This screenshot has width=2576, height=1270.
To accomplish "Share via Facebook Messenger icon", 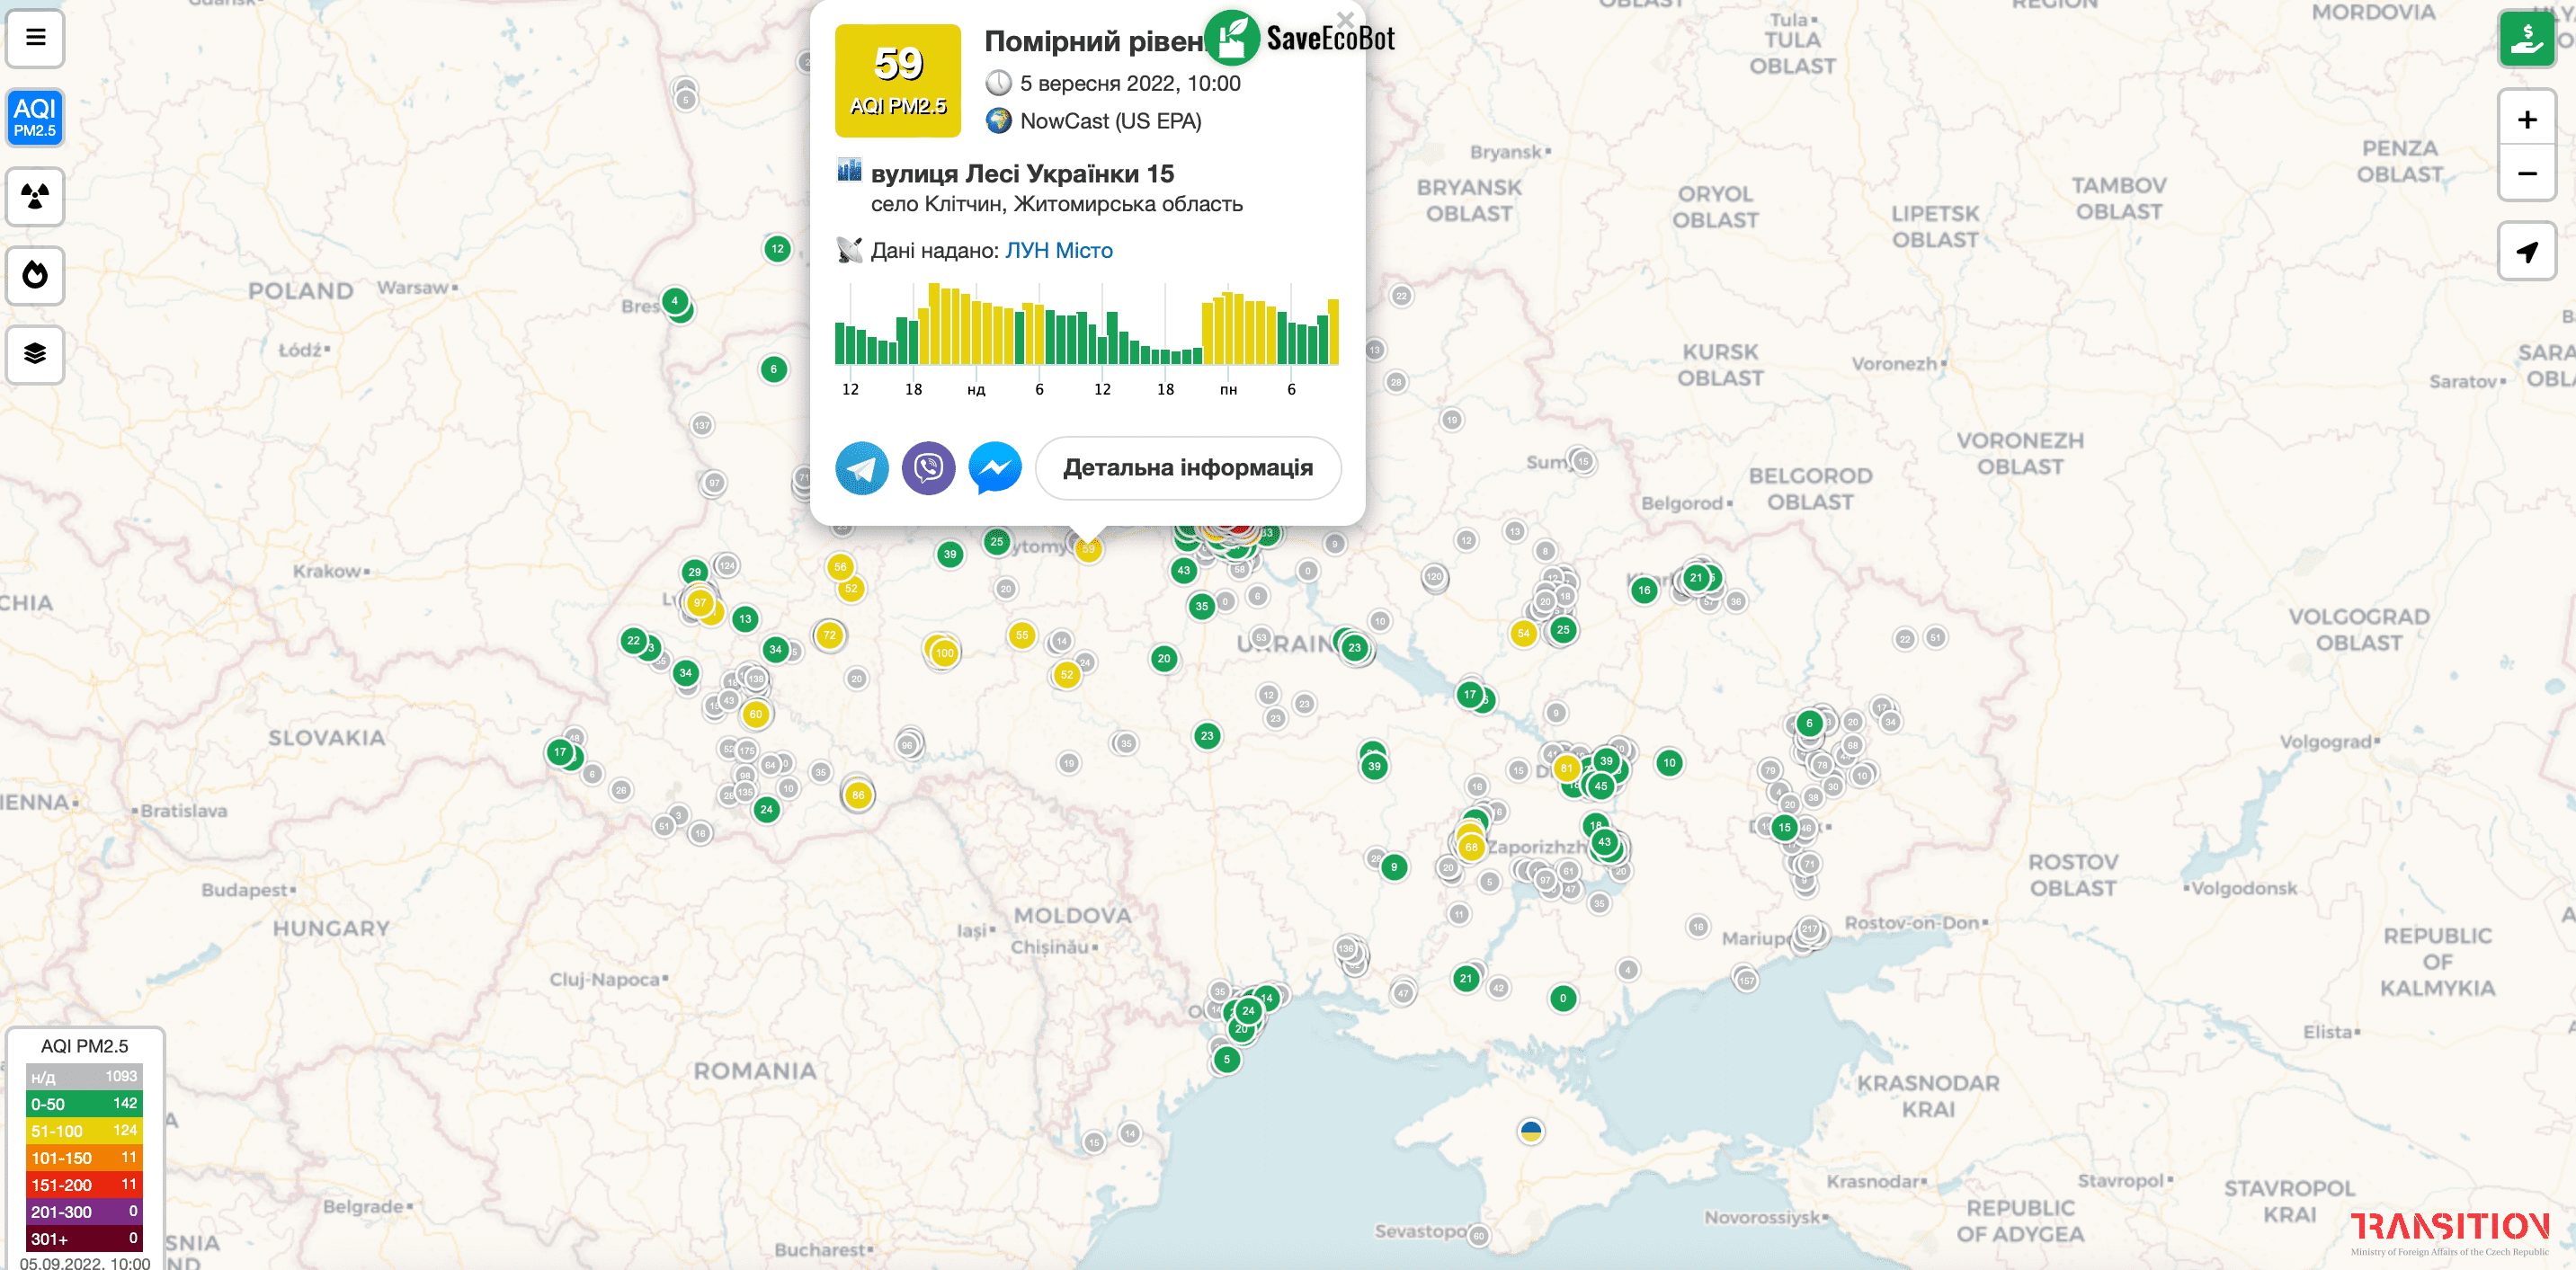I will [995, 468].
